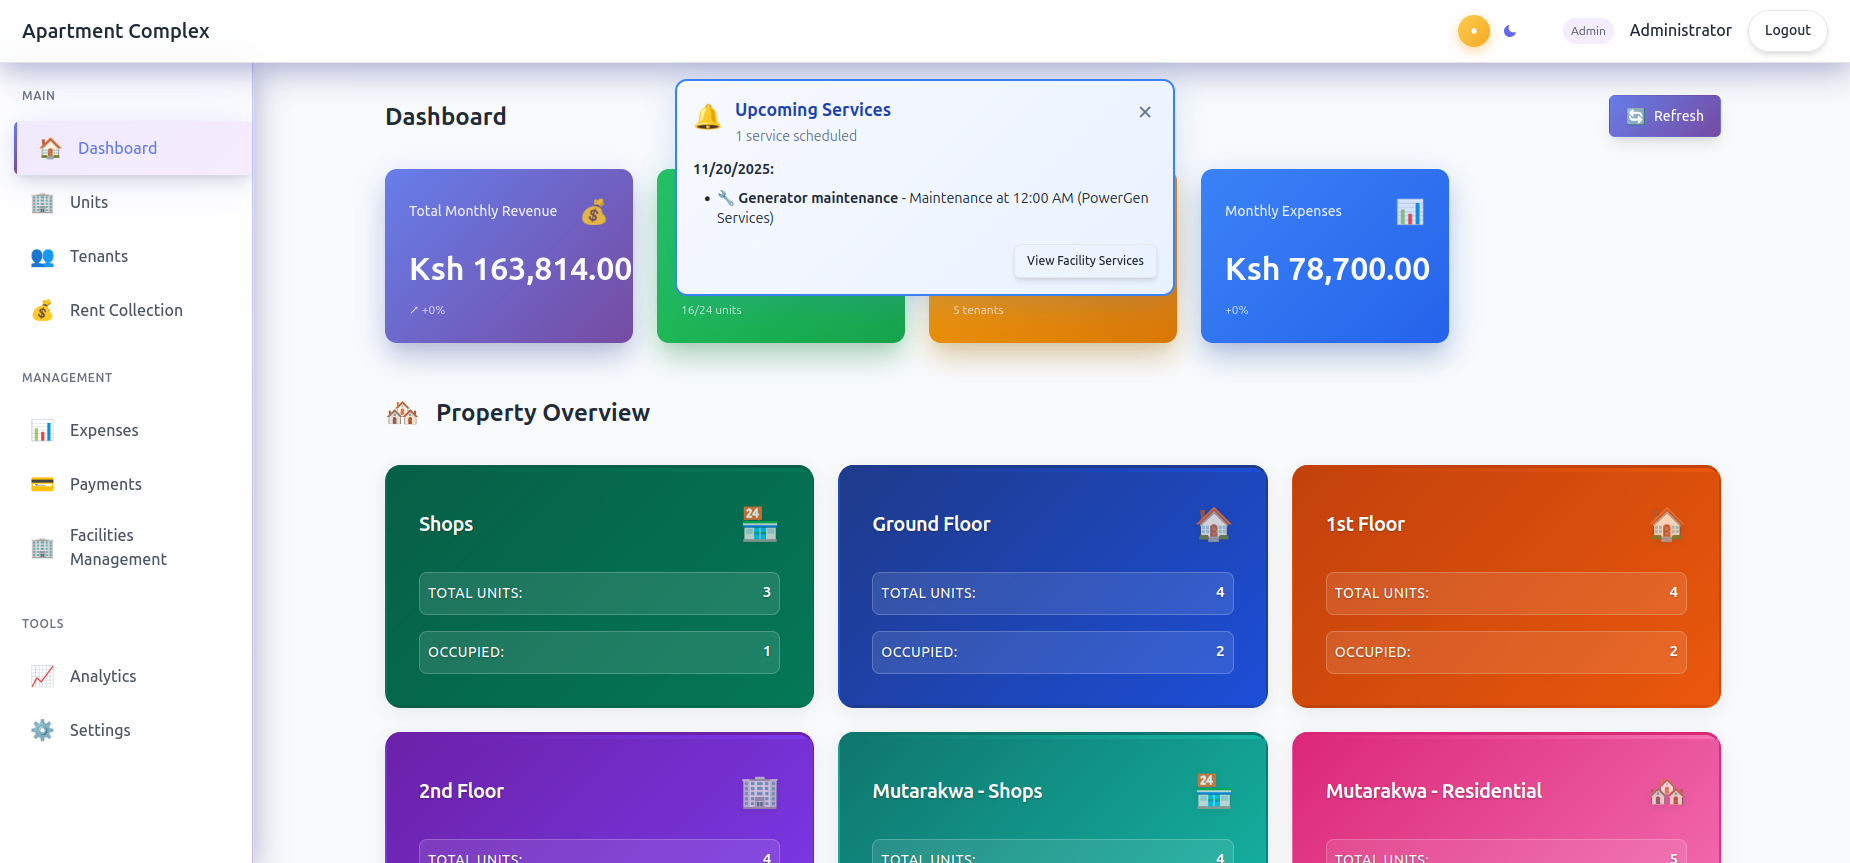Open the Dashboard menu item

tap(133, 148)
